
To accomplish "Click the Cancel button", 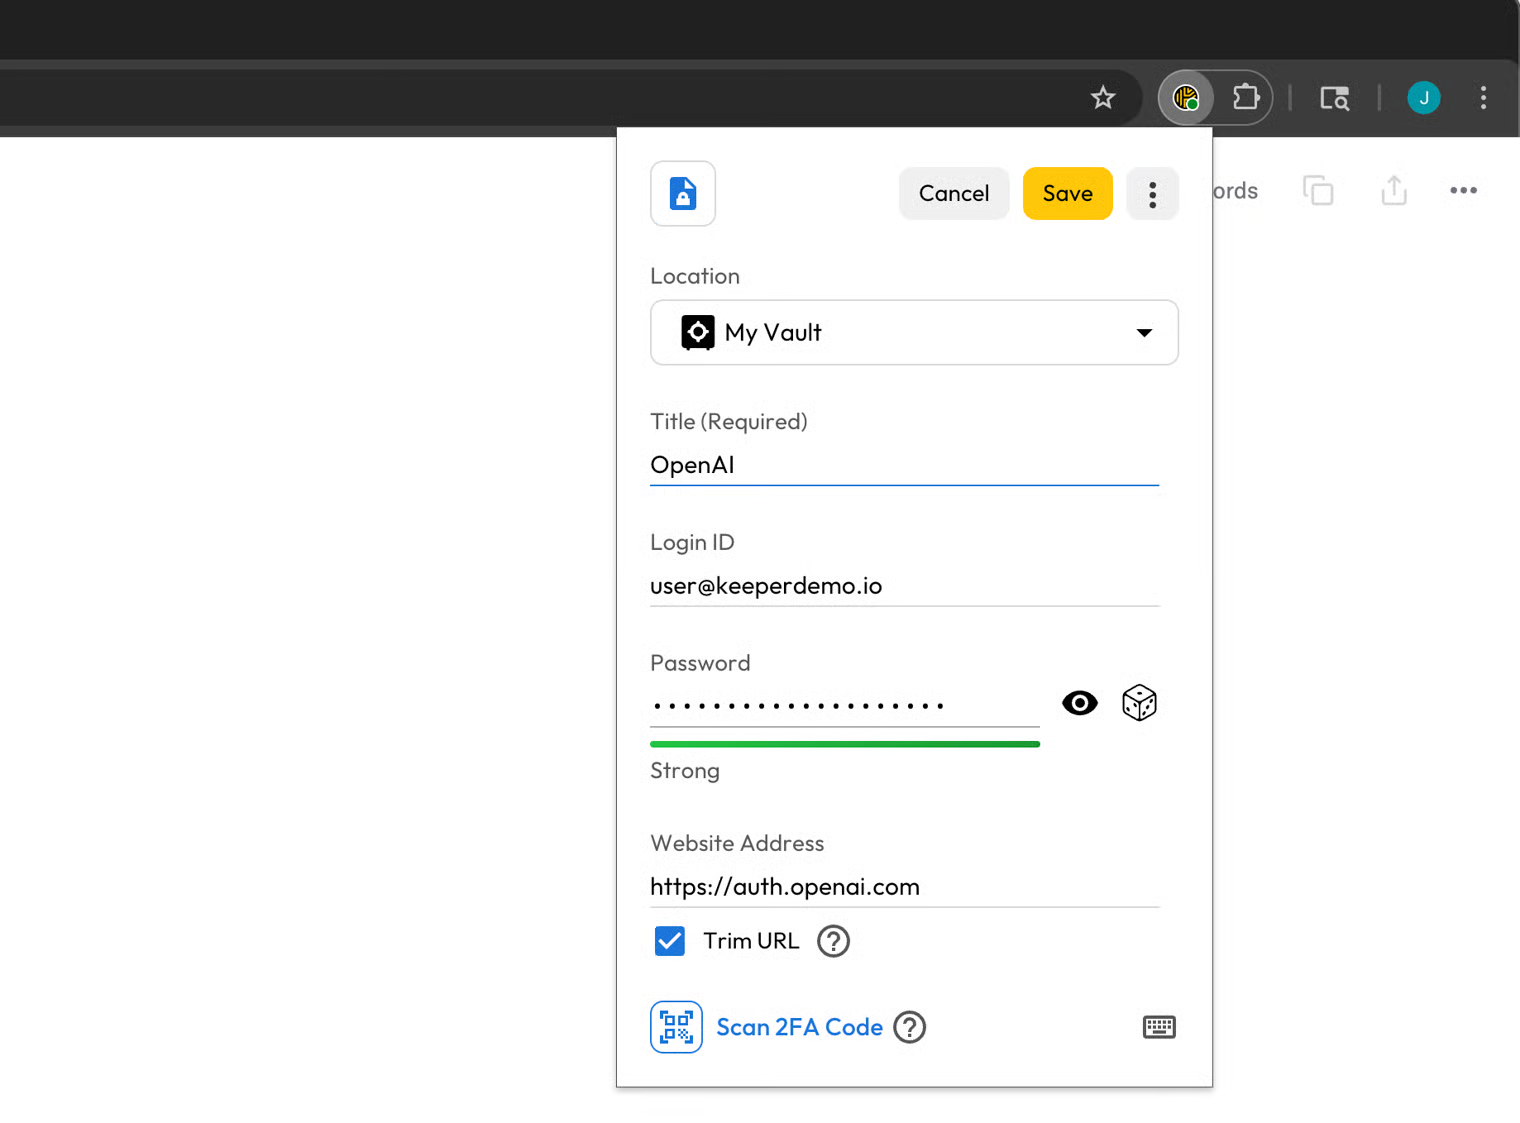I will (953, 194).
